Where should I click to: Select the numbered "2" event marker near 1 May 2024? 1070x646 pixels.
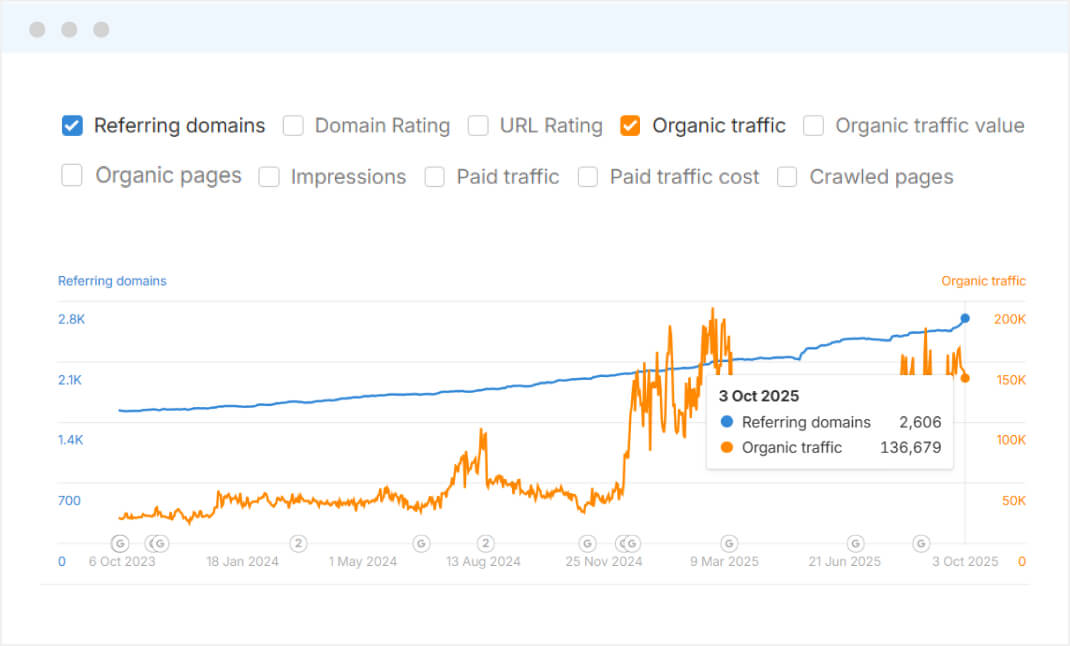298,544
